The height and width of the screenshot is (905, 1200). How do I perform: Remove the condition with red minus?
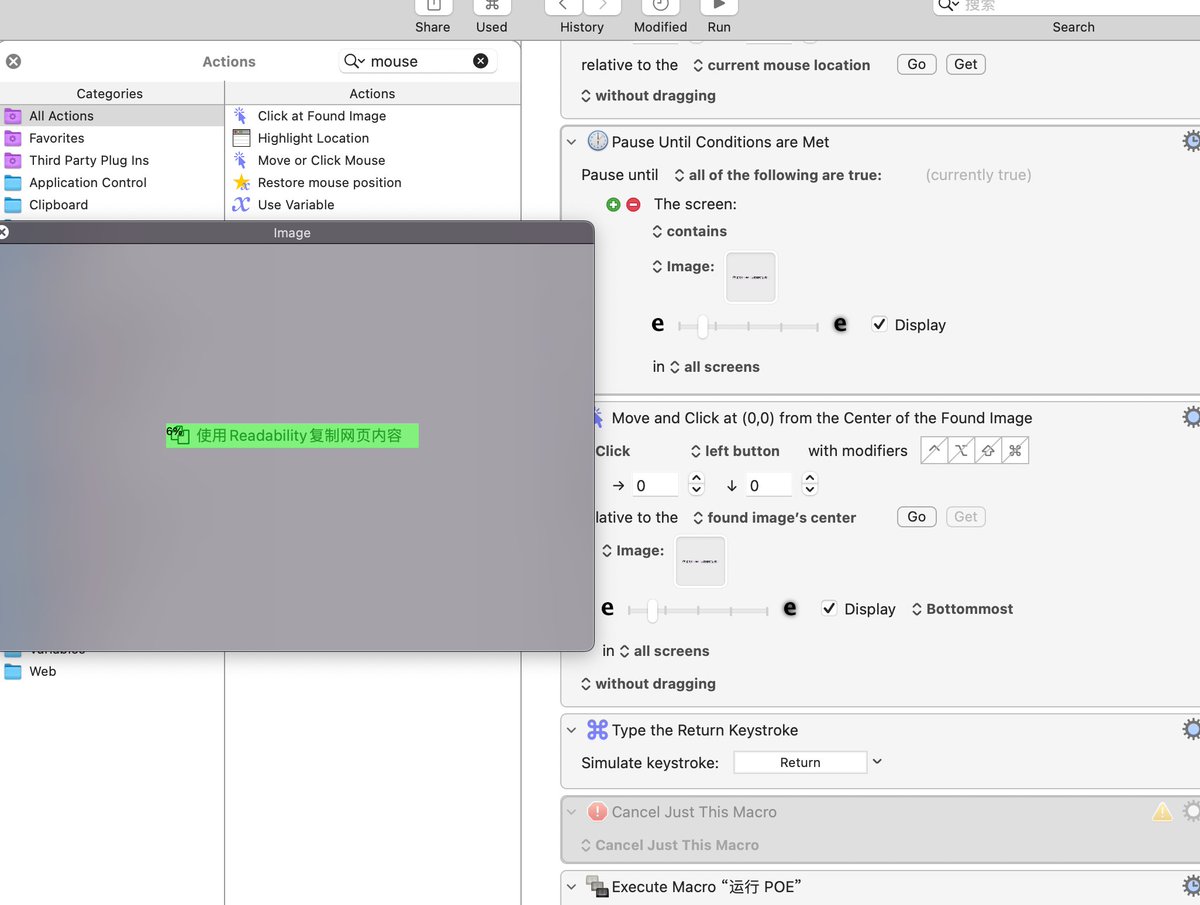[x=633, y=204]
